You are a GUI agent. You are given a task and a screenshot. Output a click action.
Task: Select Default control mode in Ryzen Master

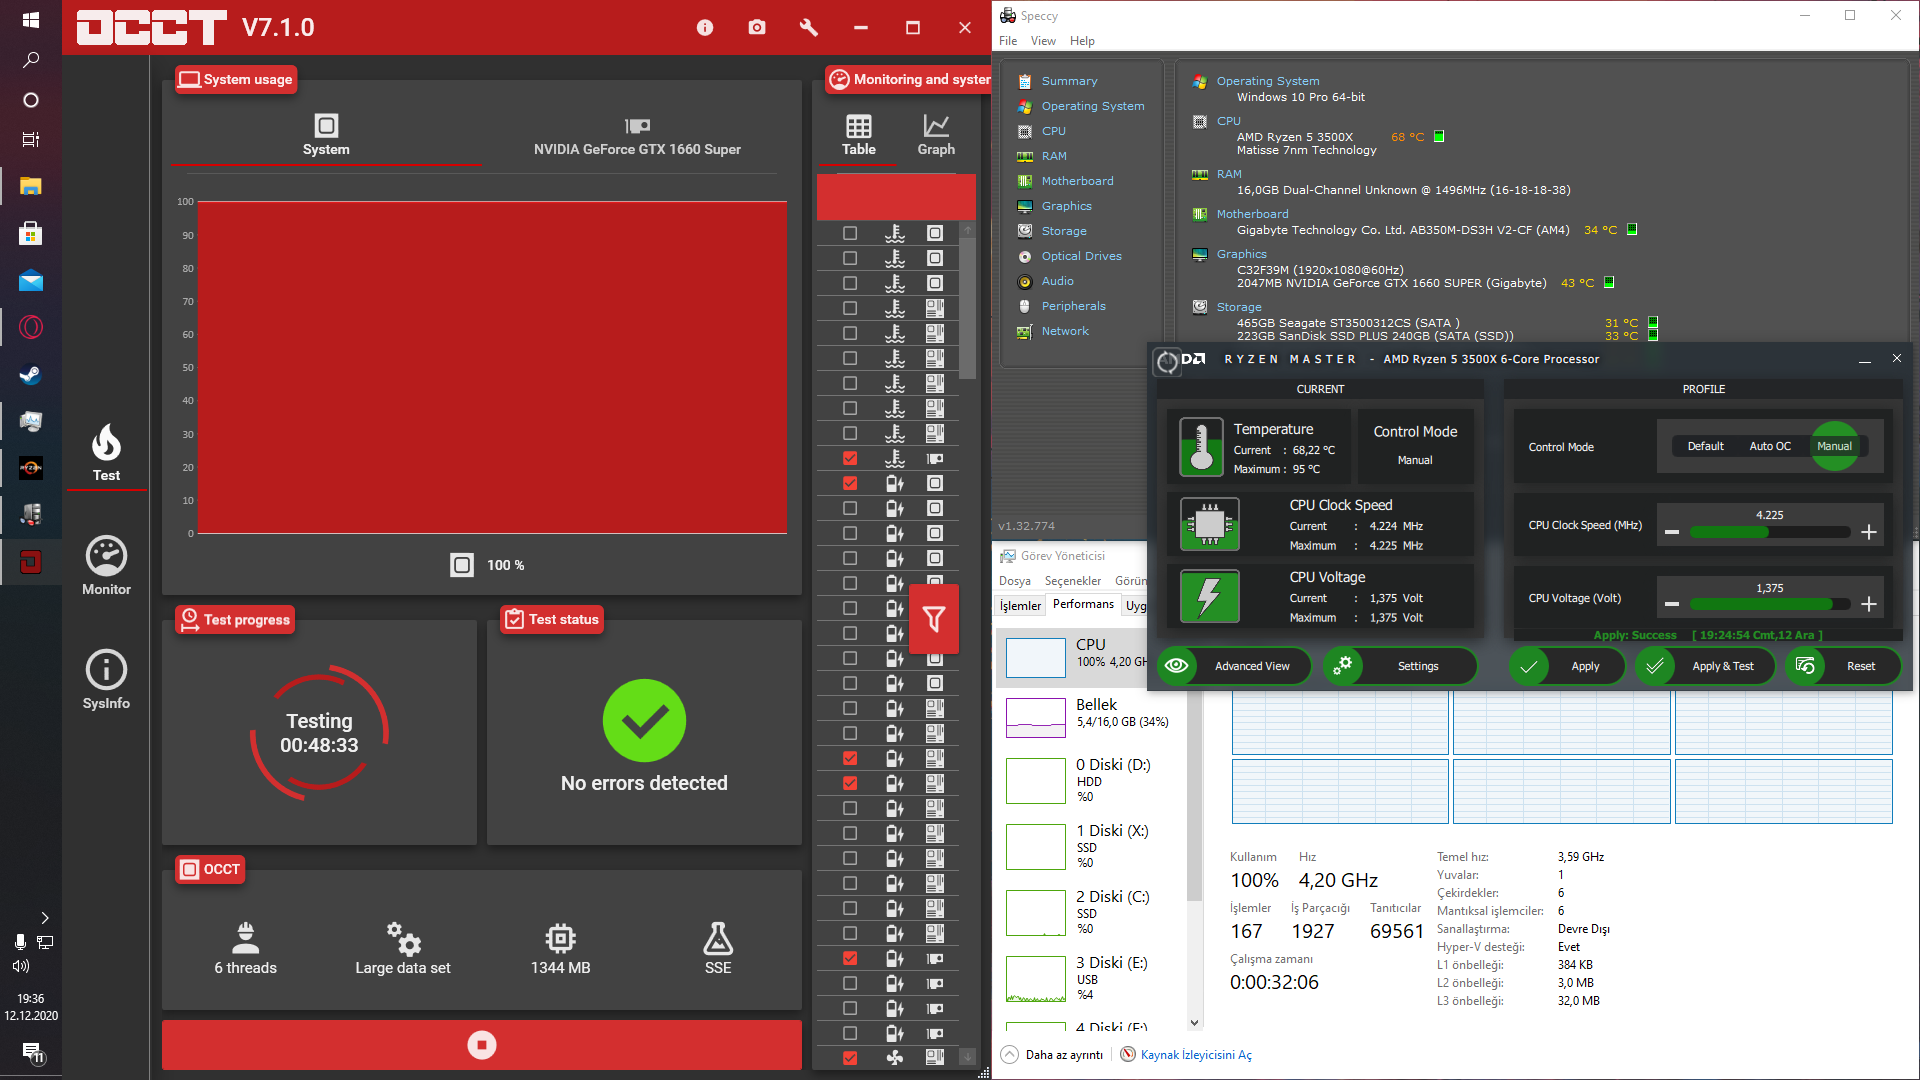[x=1705, y=446]
